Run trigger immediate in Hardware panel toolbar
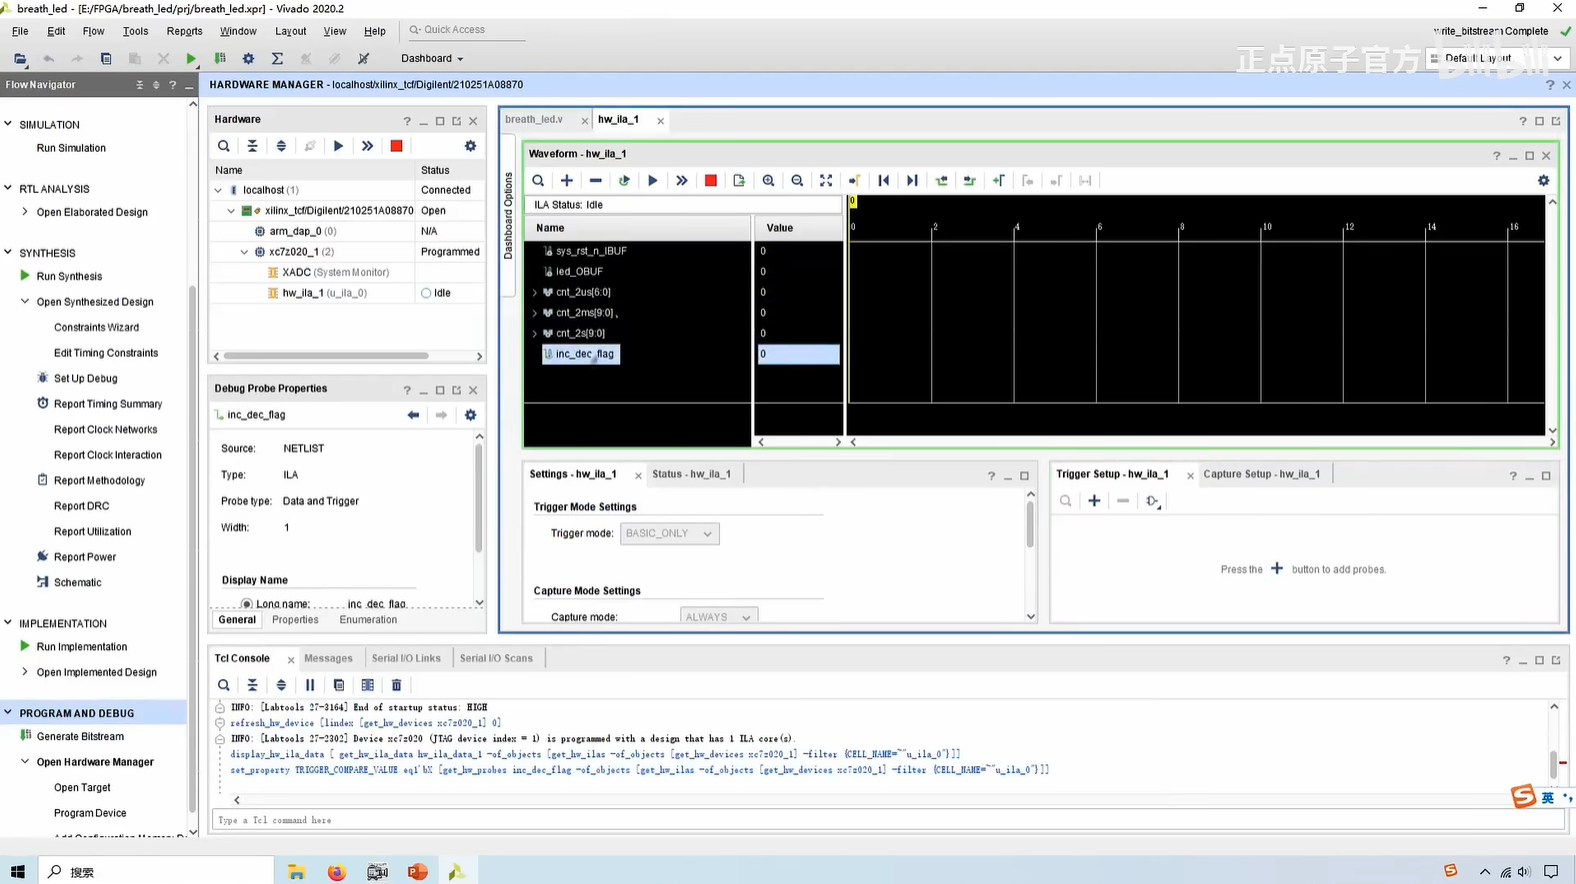The height and width of the screenshot is (884, 1576). tap(367, 146)
